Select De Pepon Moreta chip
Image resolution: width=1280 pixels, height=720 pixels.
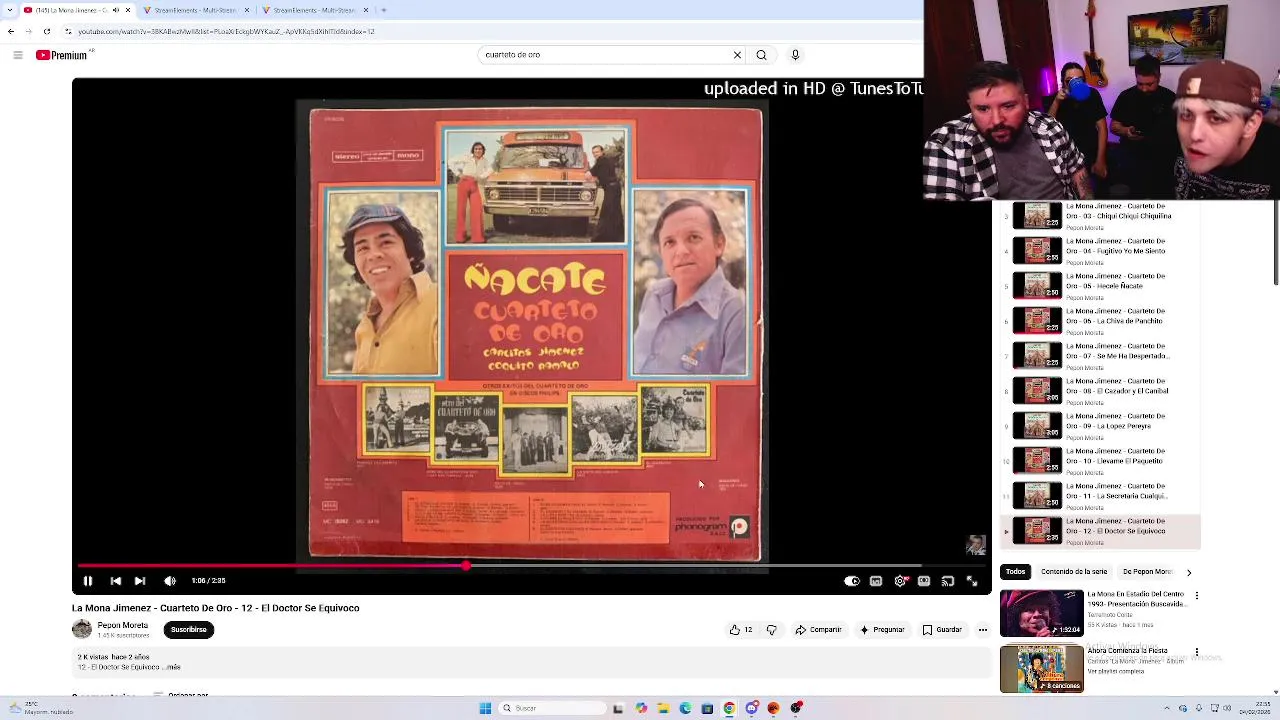1147,572
